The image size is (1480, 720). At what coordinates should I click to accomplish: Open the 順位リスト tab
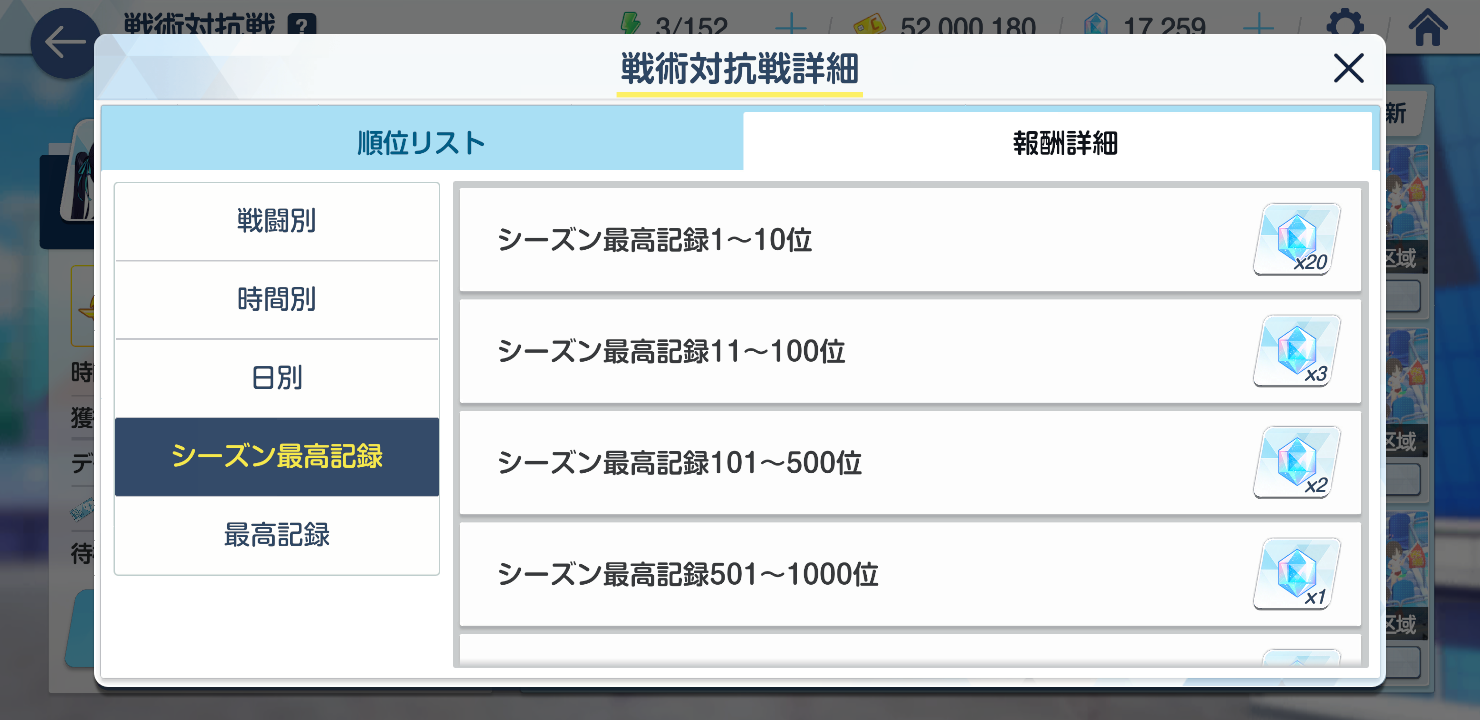422,141
